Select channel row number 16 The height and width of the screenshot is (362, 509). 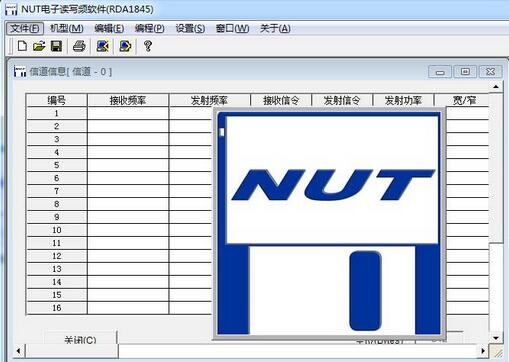[x=56, y=308]
